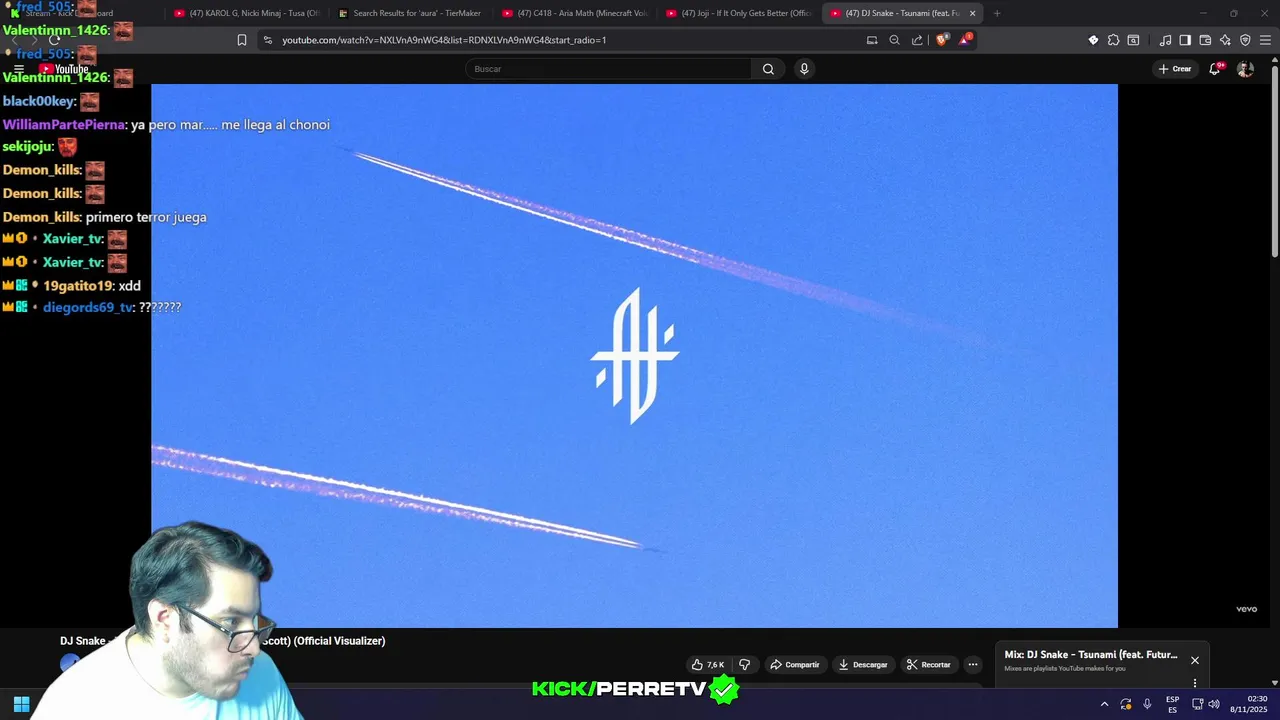Toggle the browser sidebar panel icon
The image size is (1280, 720).
1185,40
